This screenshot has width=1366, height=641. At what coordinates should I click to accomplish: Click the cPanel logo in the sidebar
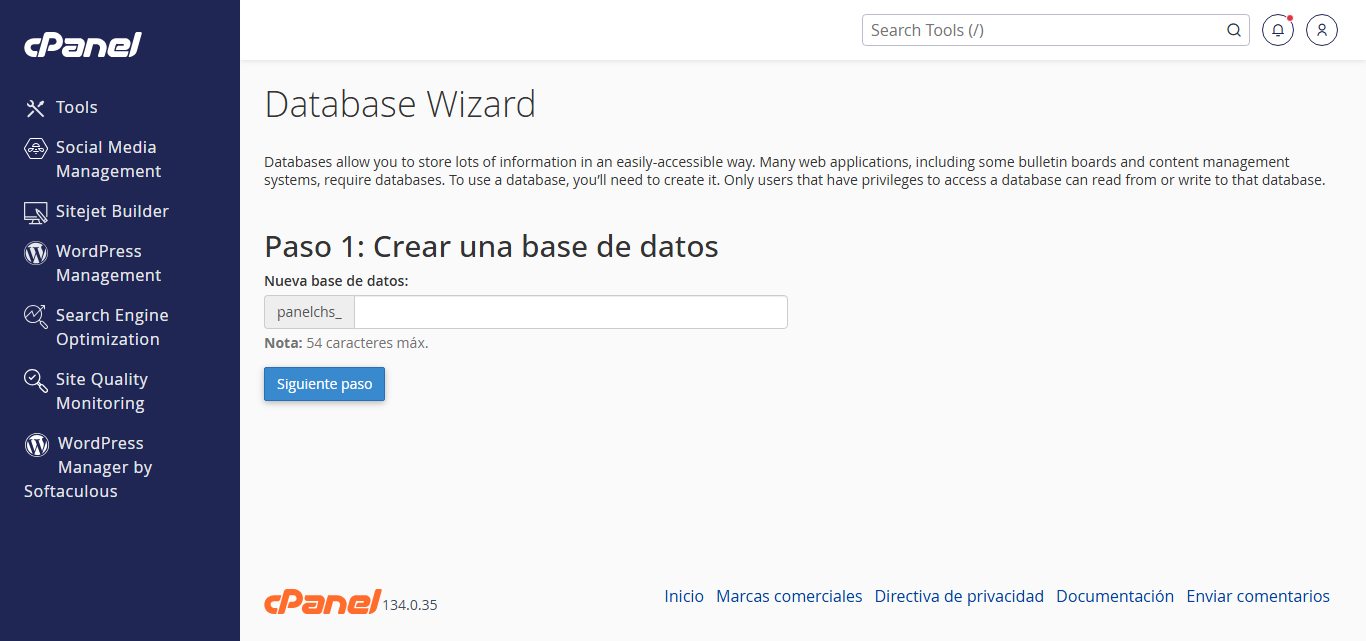(x=83, y=45)
